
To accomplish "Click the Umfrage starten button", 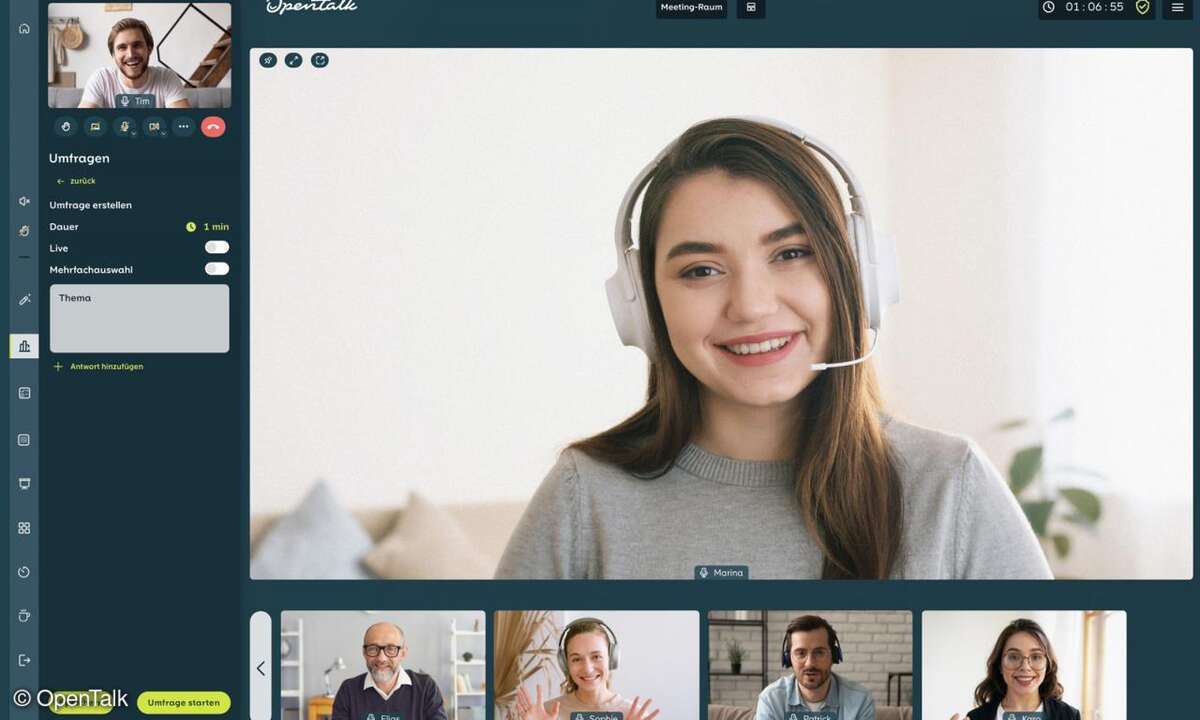I will coord(184,703).
